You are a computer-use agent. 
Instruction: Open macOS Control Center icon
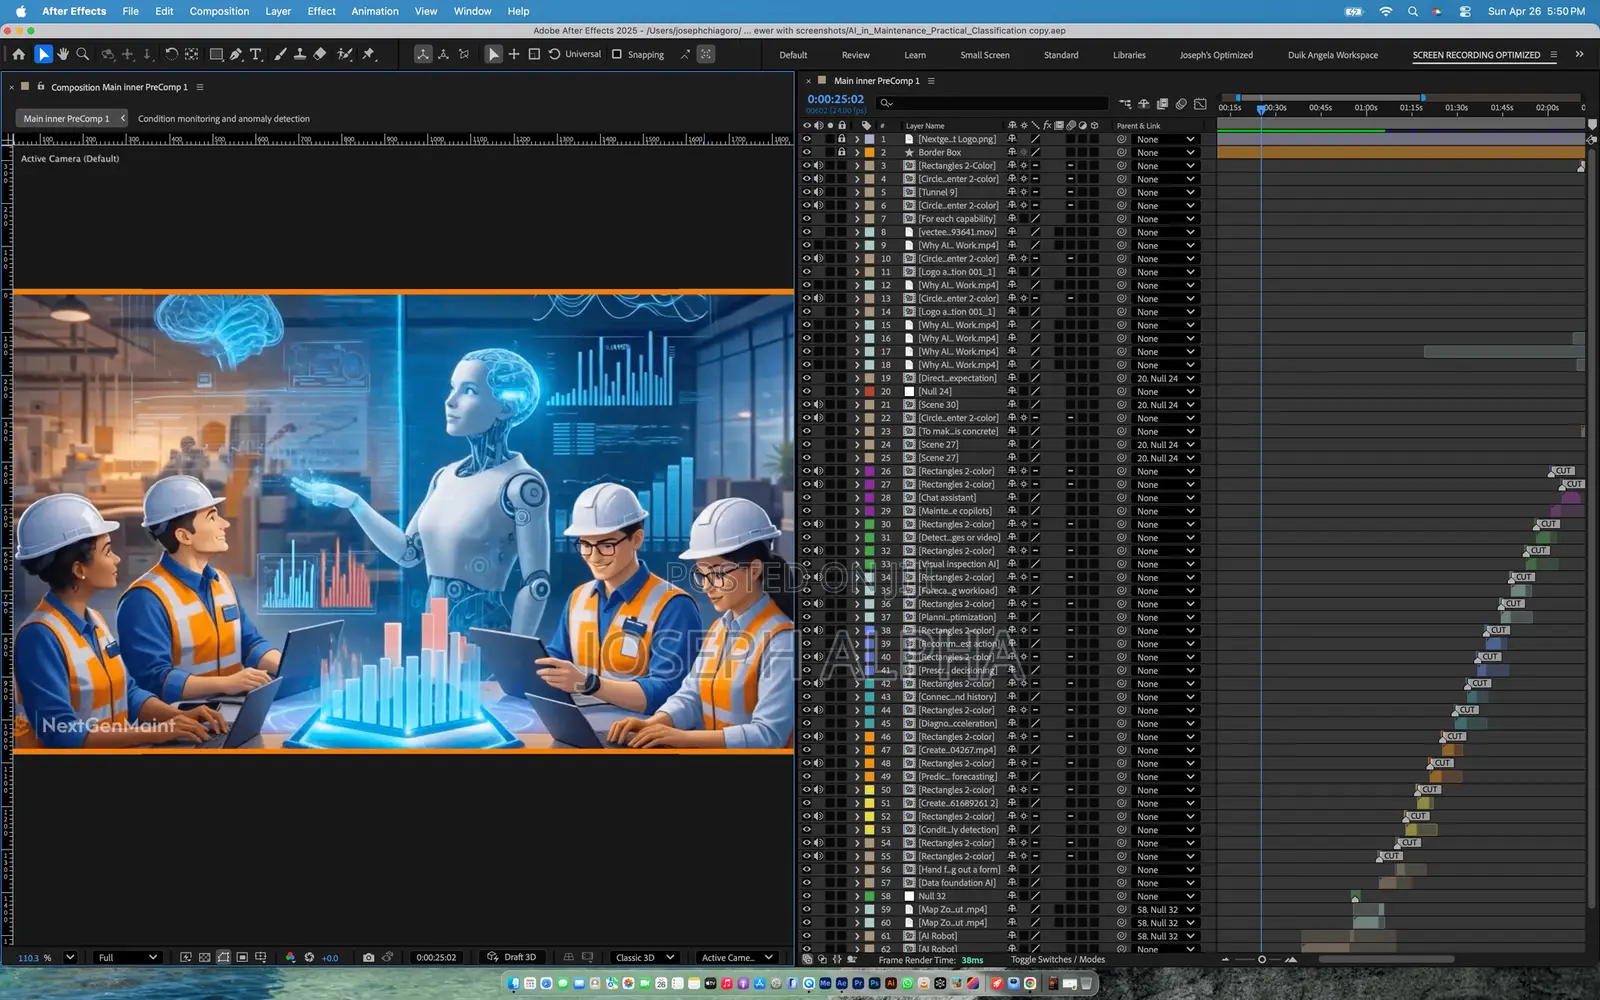pyautogui.click(x=1465, y=11)
